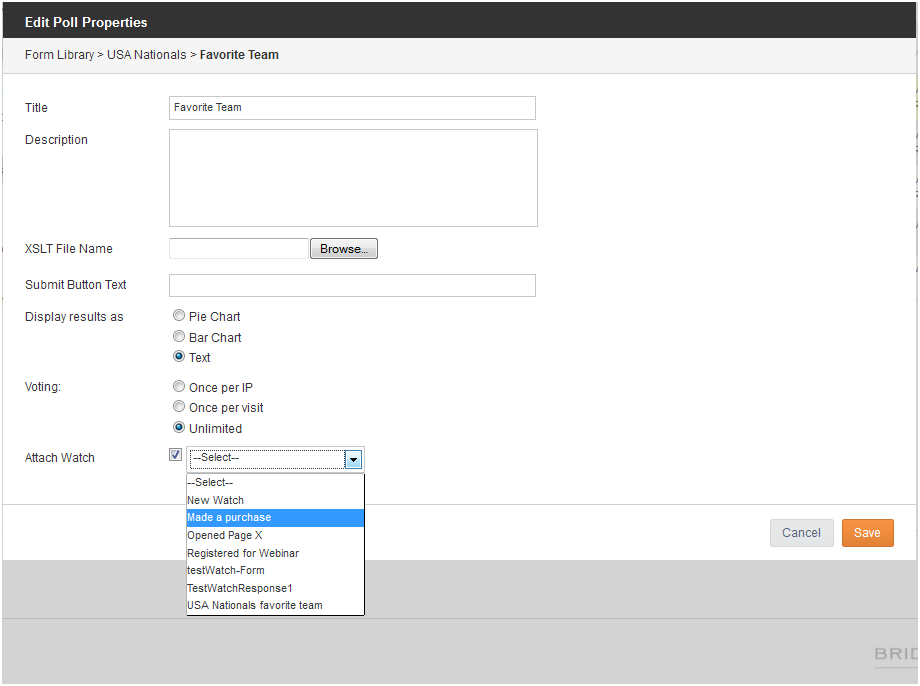Collapse the Attach Watch dropdown arrow

tap(353, 459)
